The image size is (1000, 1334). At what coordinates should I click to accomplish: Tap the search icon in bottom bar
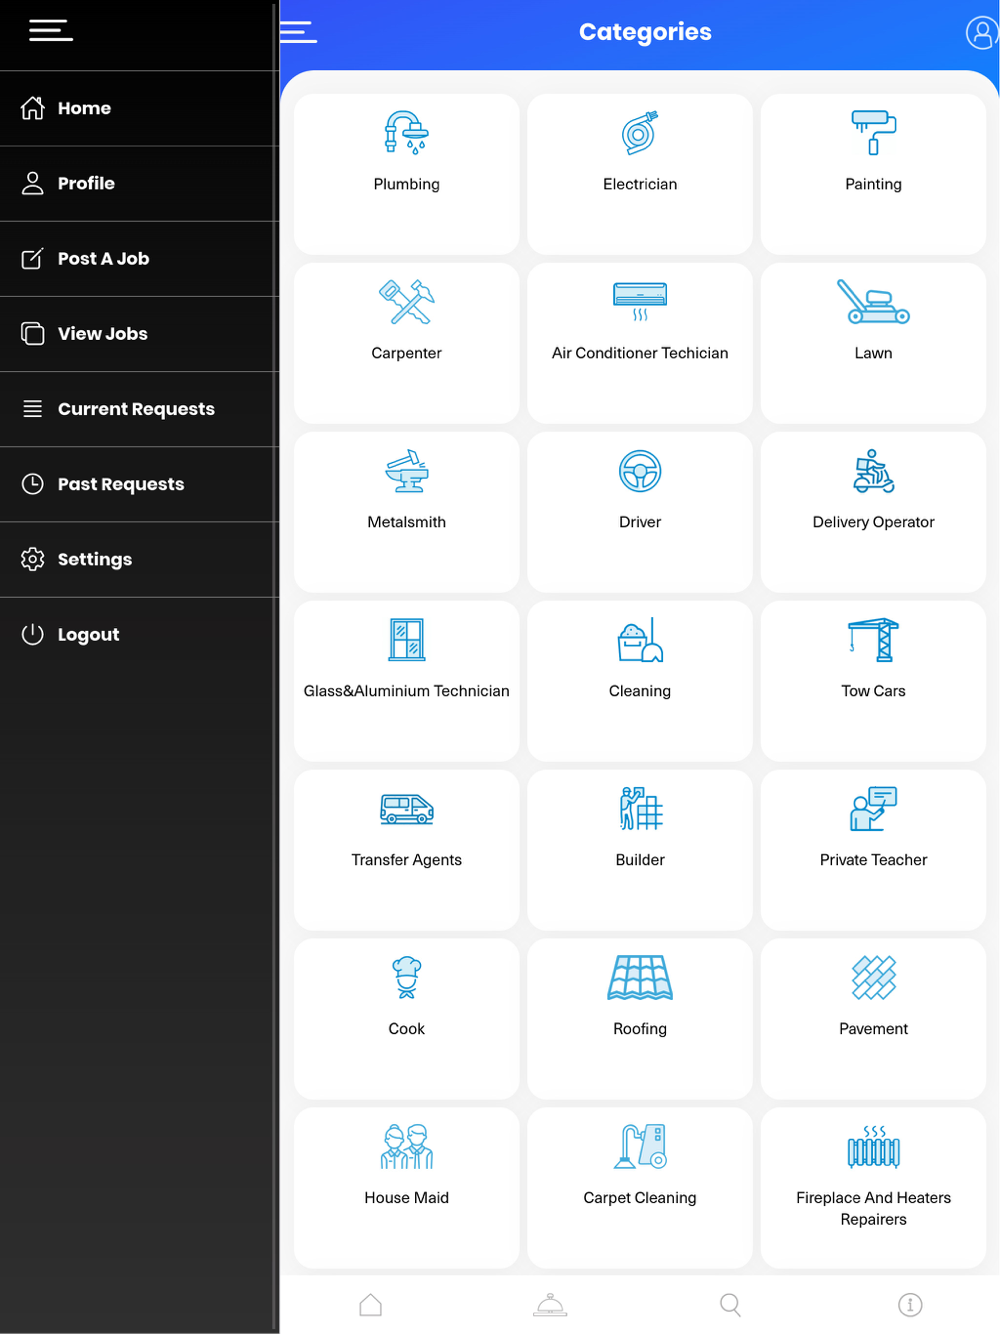tap(730, 1305)
